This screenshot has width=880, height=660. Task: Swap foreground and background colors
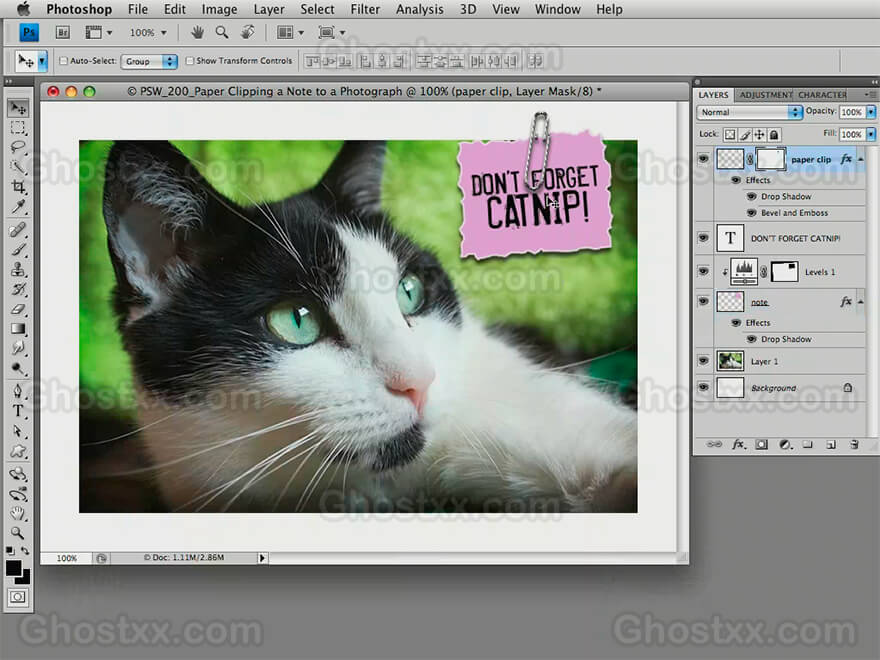tap(25, 551)
